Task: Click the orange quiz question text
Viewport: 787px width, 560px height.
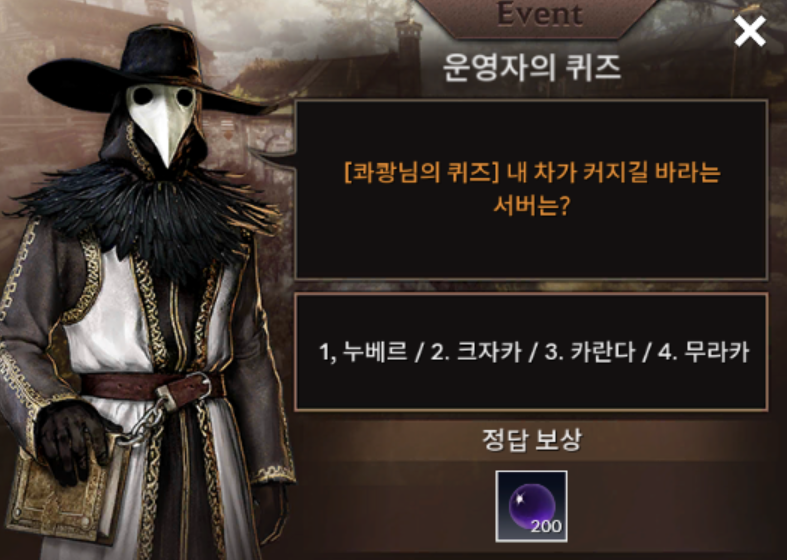Action: 532,188
